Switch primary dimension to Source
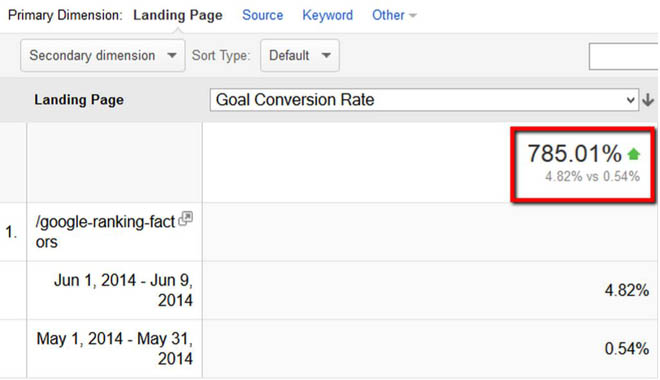 click(x=262, y=15)
